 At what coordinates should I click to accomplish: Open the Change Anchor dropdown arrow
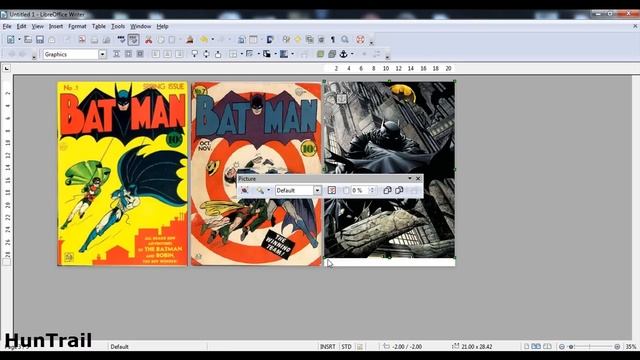(352, 54)
